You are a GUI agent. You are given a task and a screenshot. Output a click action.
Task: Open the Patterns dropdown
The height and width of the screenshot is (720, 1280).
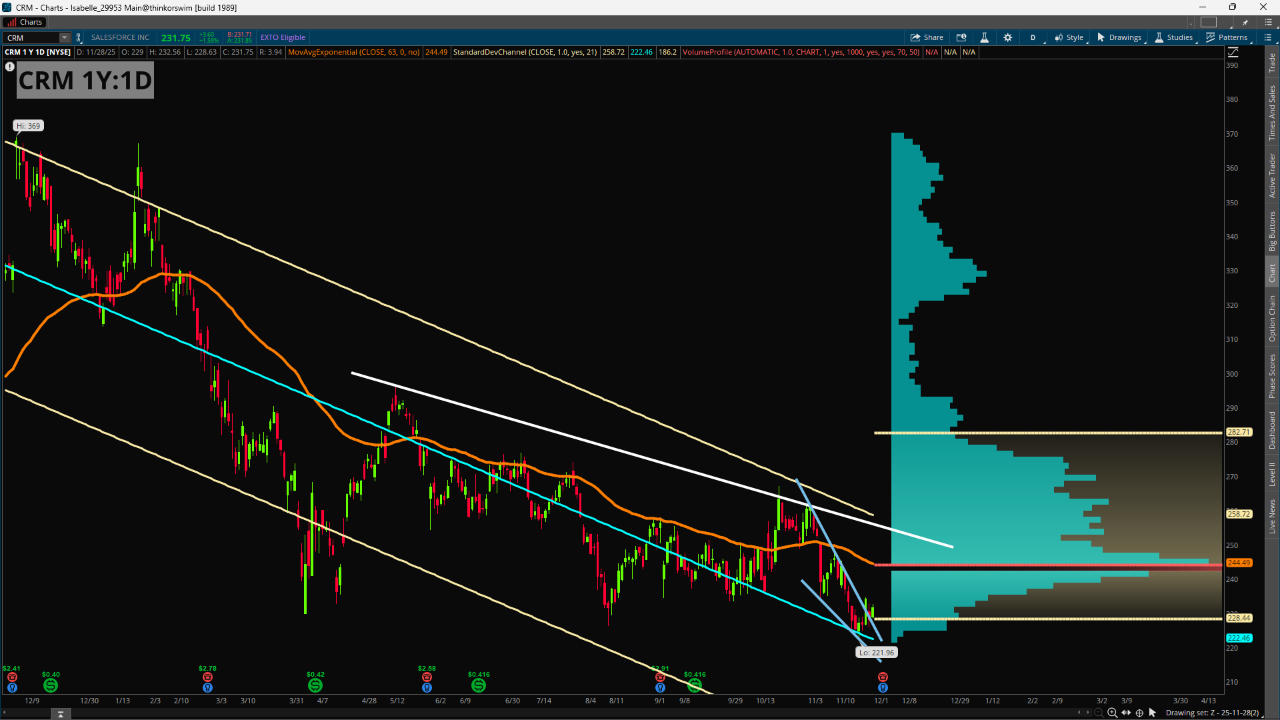(x=1227, y=37)
